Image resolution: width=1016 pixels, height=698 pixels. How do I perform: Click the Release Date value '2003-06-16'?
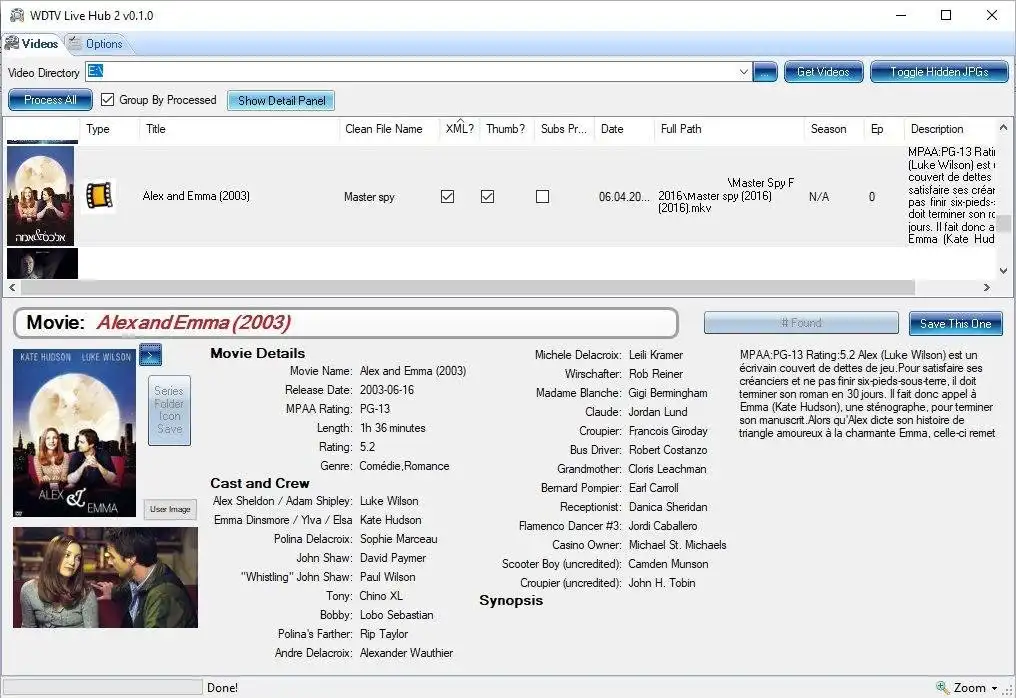[x=387, y=390]
